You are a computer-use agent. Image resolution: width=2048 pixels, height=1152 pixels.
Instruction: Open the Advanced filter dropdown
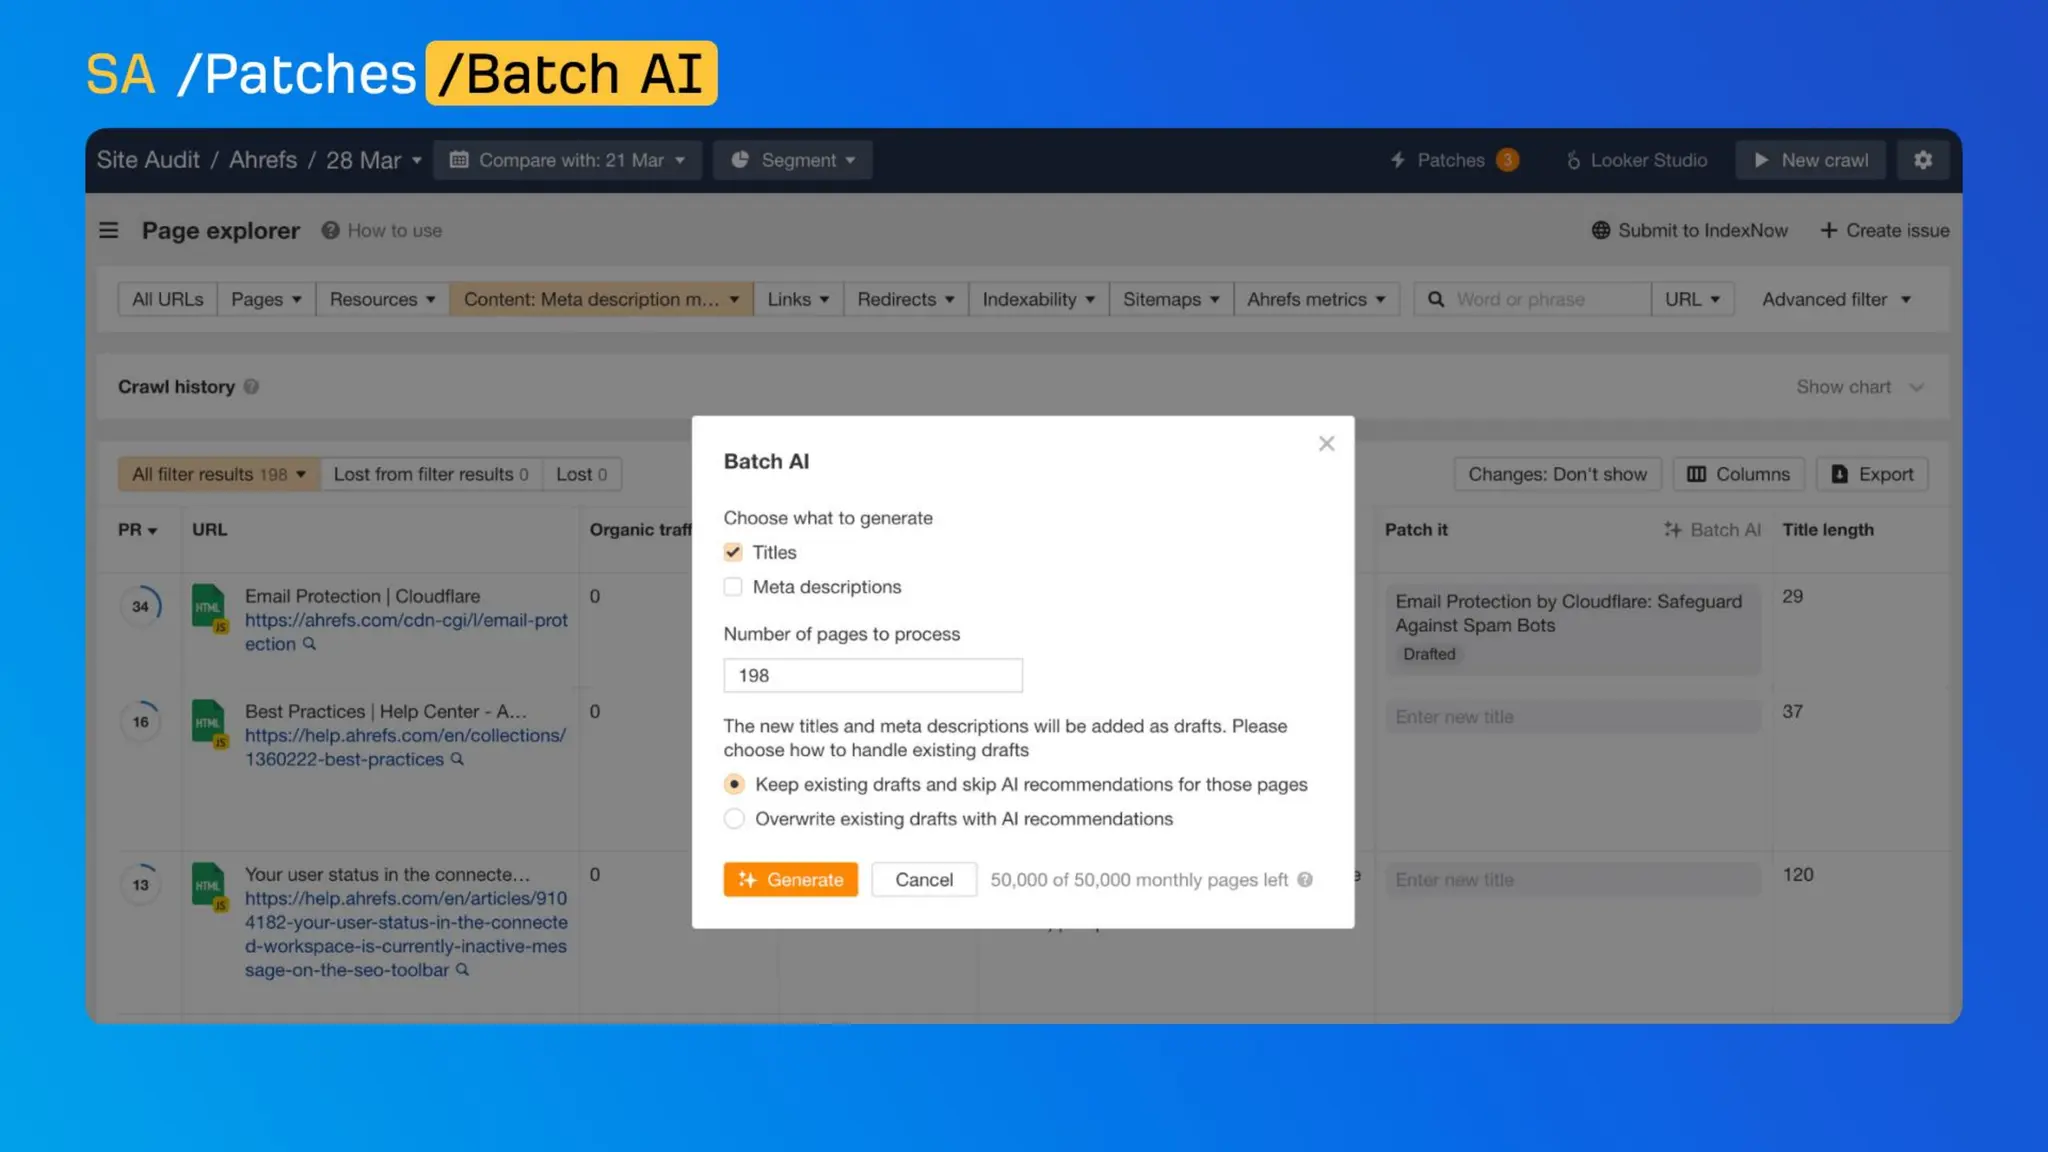pos(1836,299)
